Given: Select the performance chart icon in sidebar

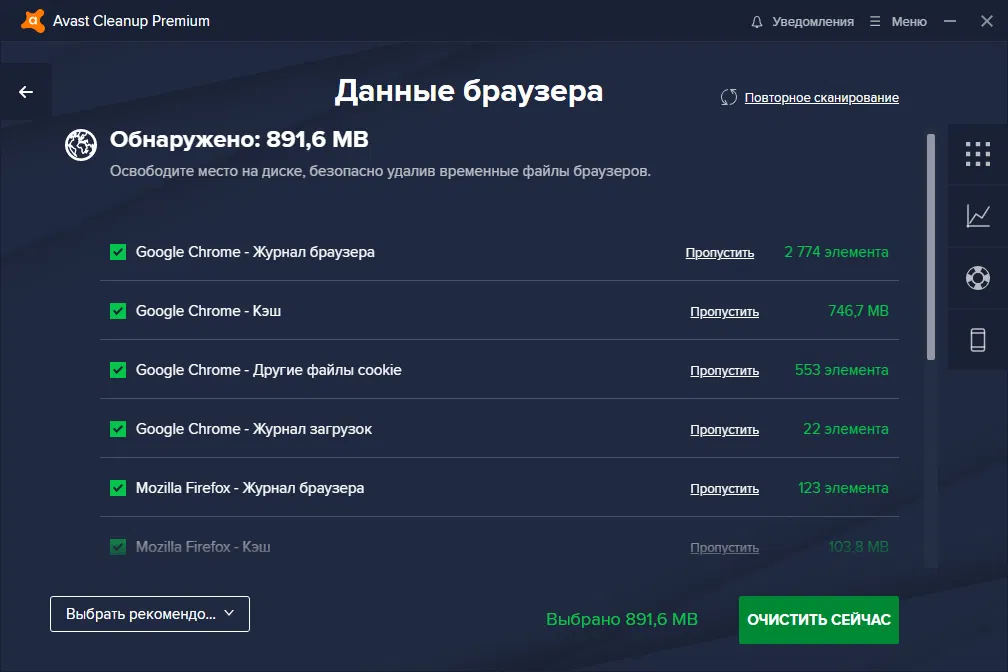Looking at the screenshot, I should [978, 216].
